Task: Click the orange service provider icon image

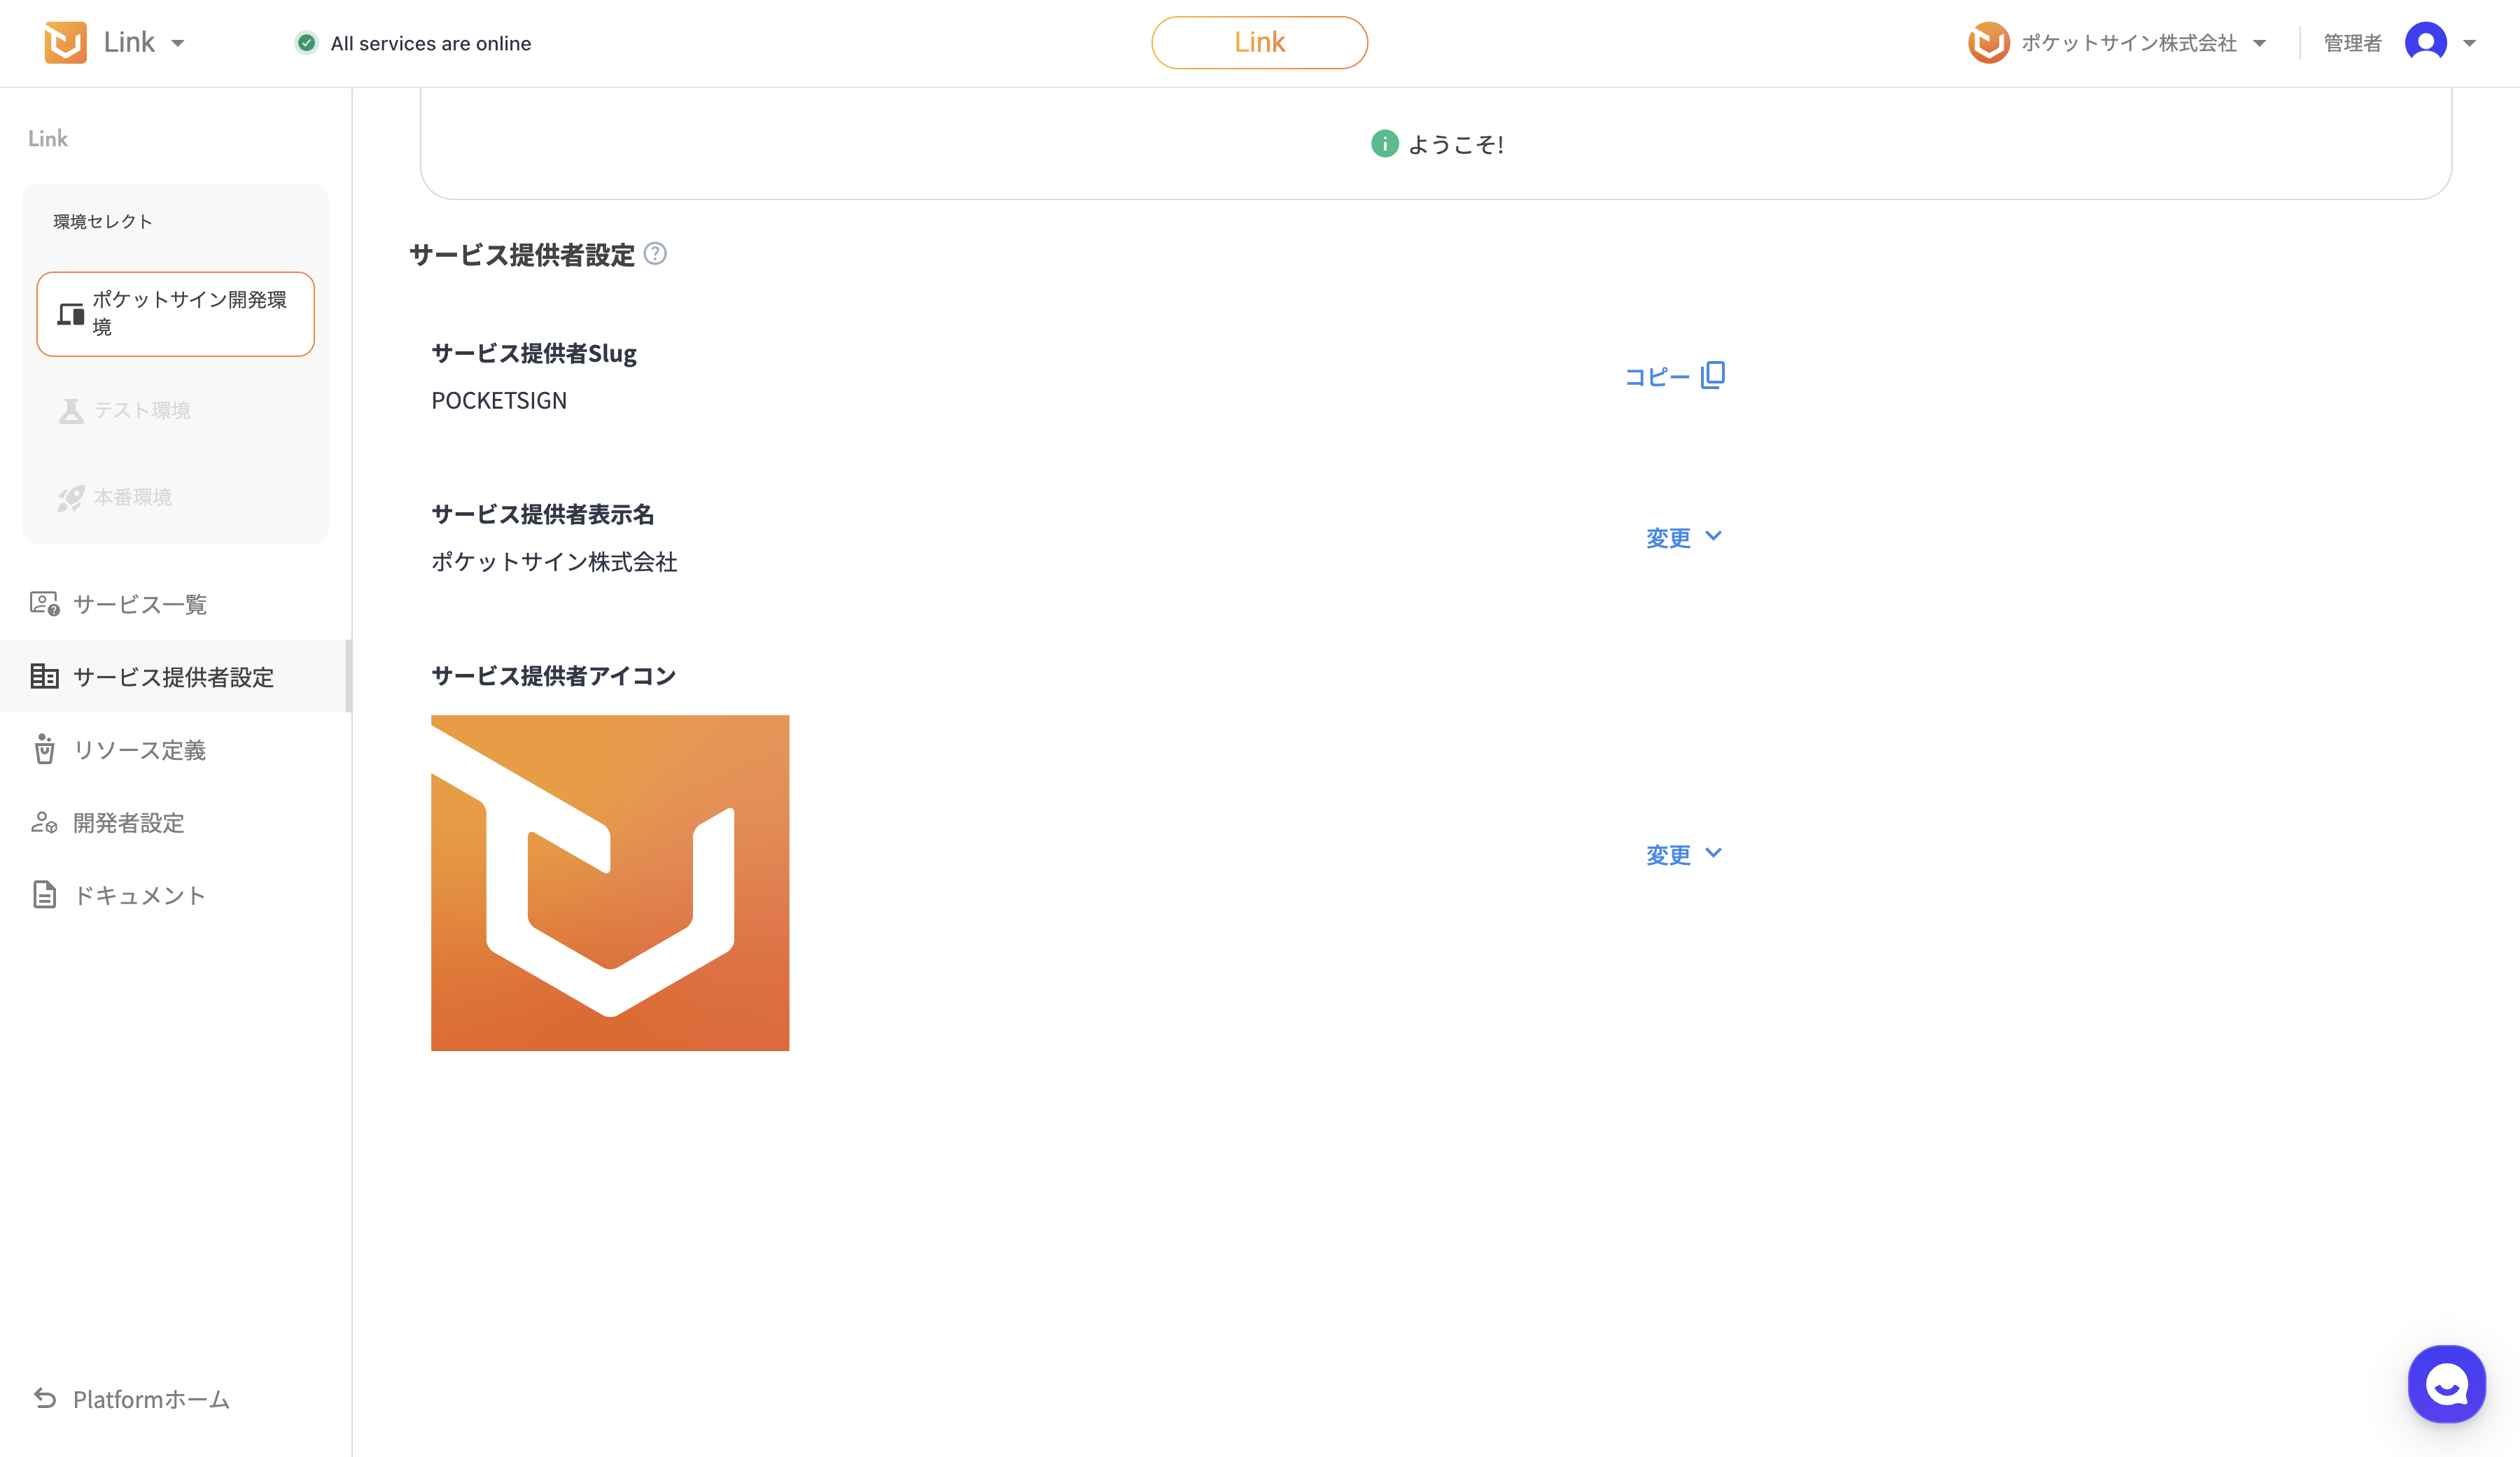Action: coord(610,883)
